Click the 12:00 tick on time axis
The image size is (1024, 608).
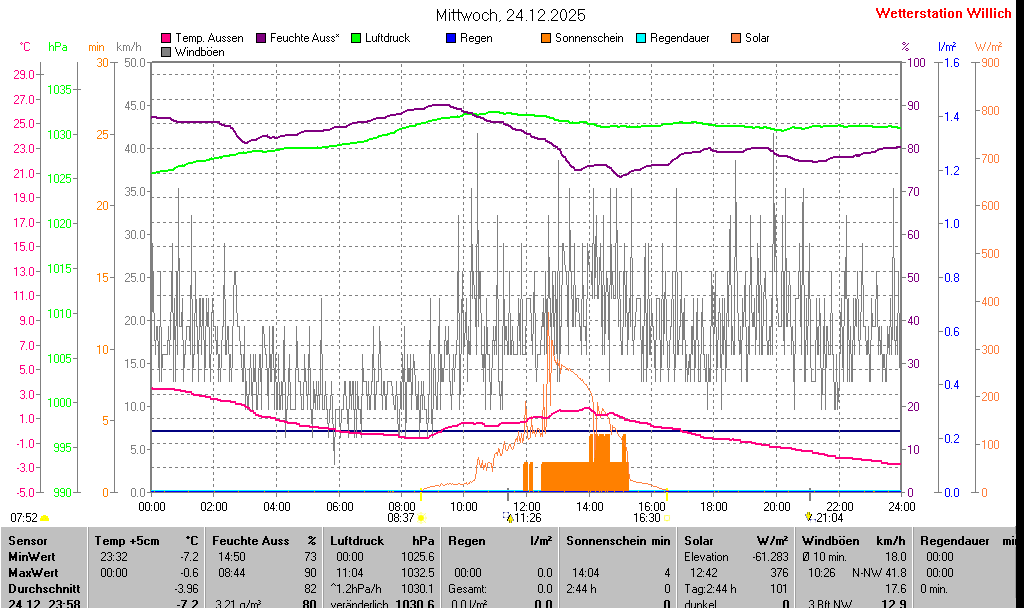526,506
